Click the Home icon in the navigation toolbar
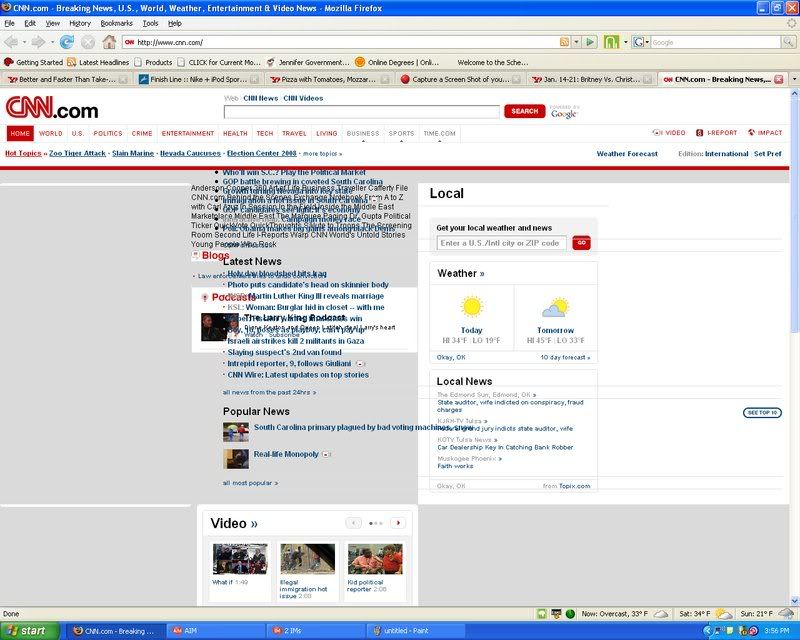Image resolution: width=800 pixels, height=640 pixels. (109, 42)
